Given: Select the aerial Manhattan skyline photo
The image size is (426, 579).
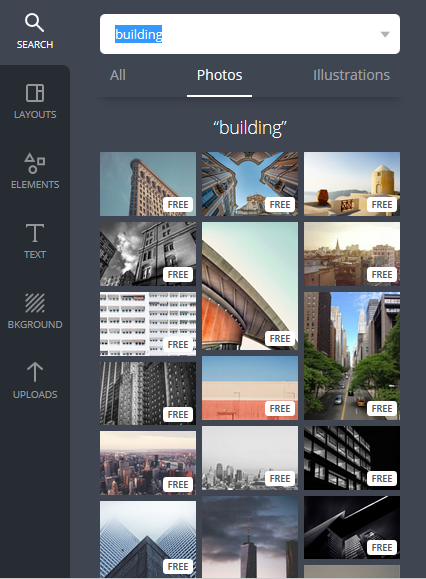Looking at the screenshot, I should 148,463.
